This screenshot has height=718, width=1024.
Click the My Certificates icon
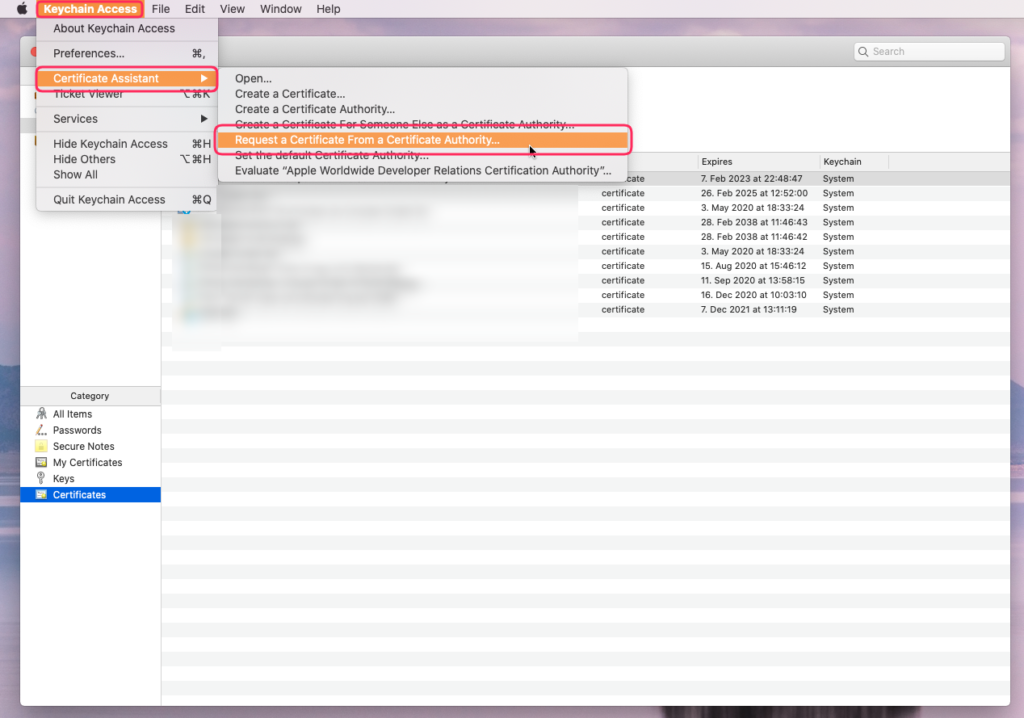click(41, 463)
